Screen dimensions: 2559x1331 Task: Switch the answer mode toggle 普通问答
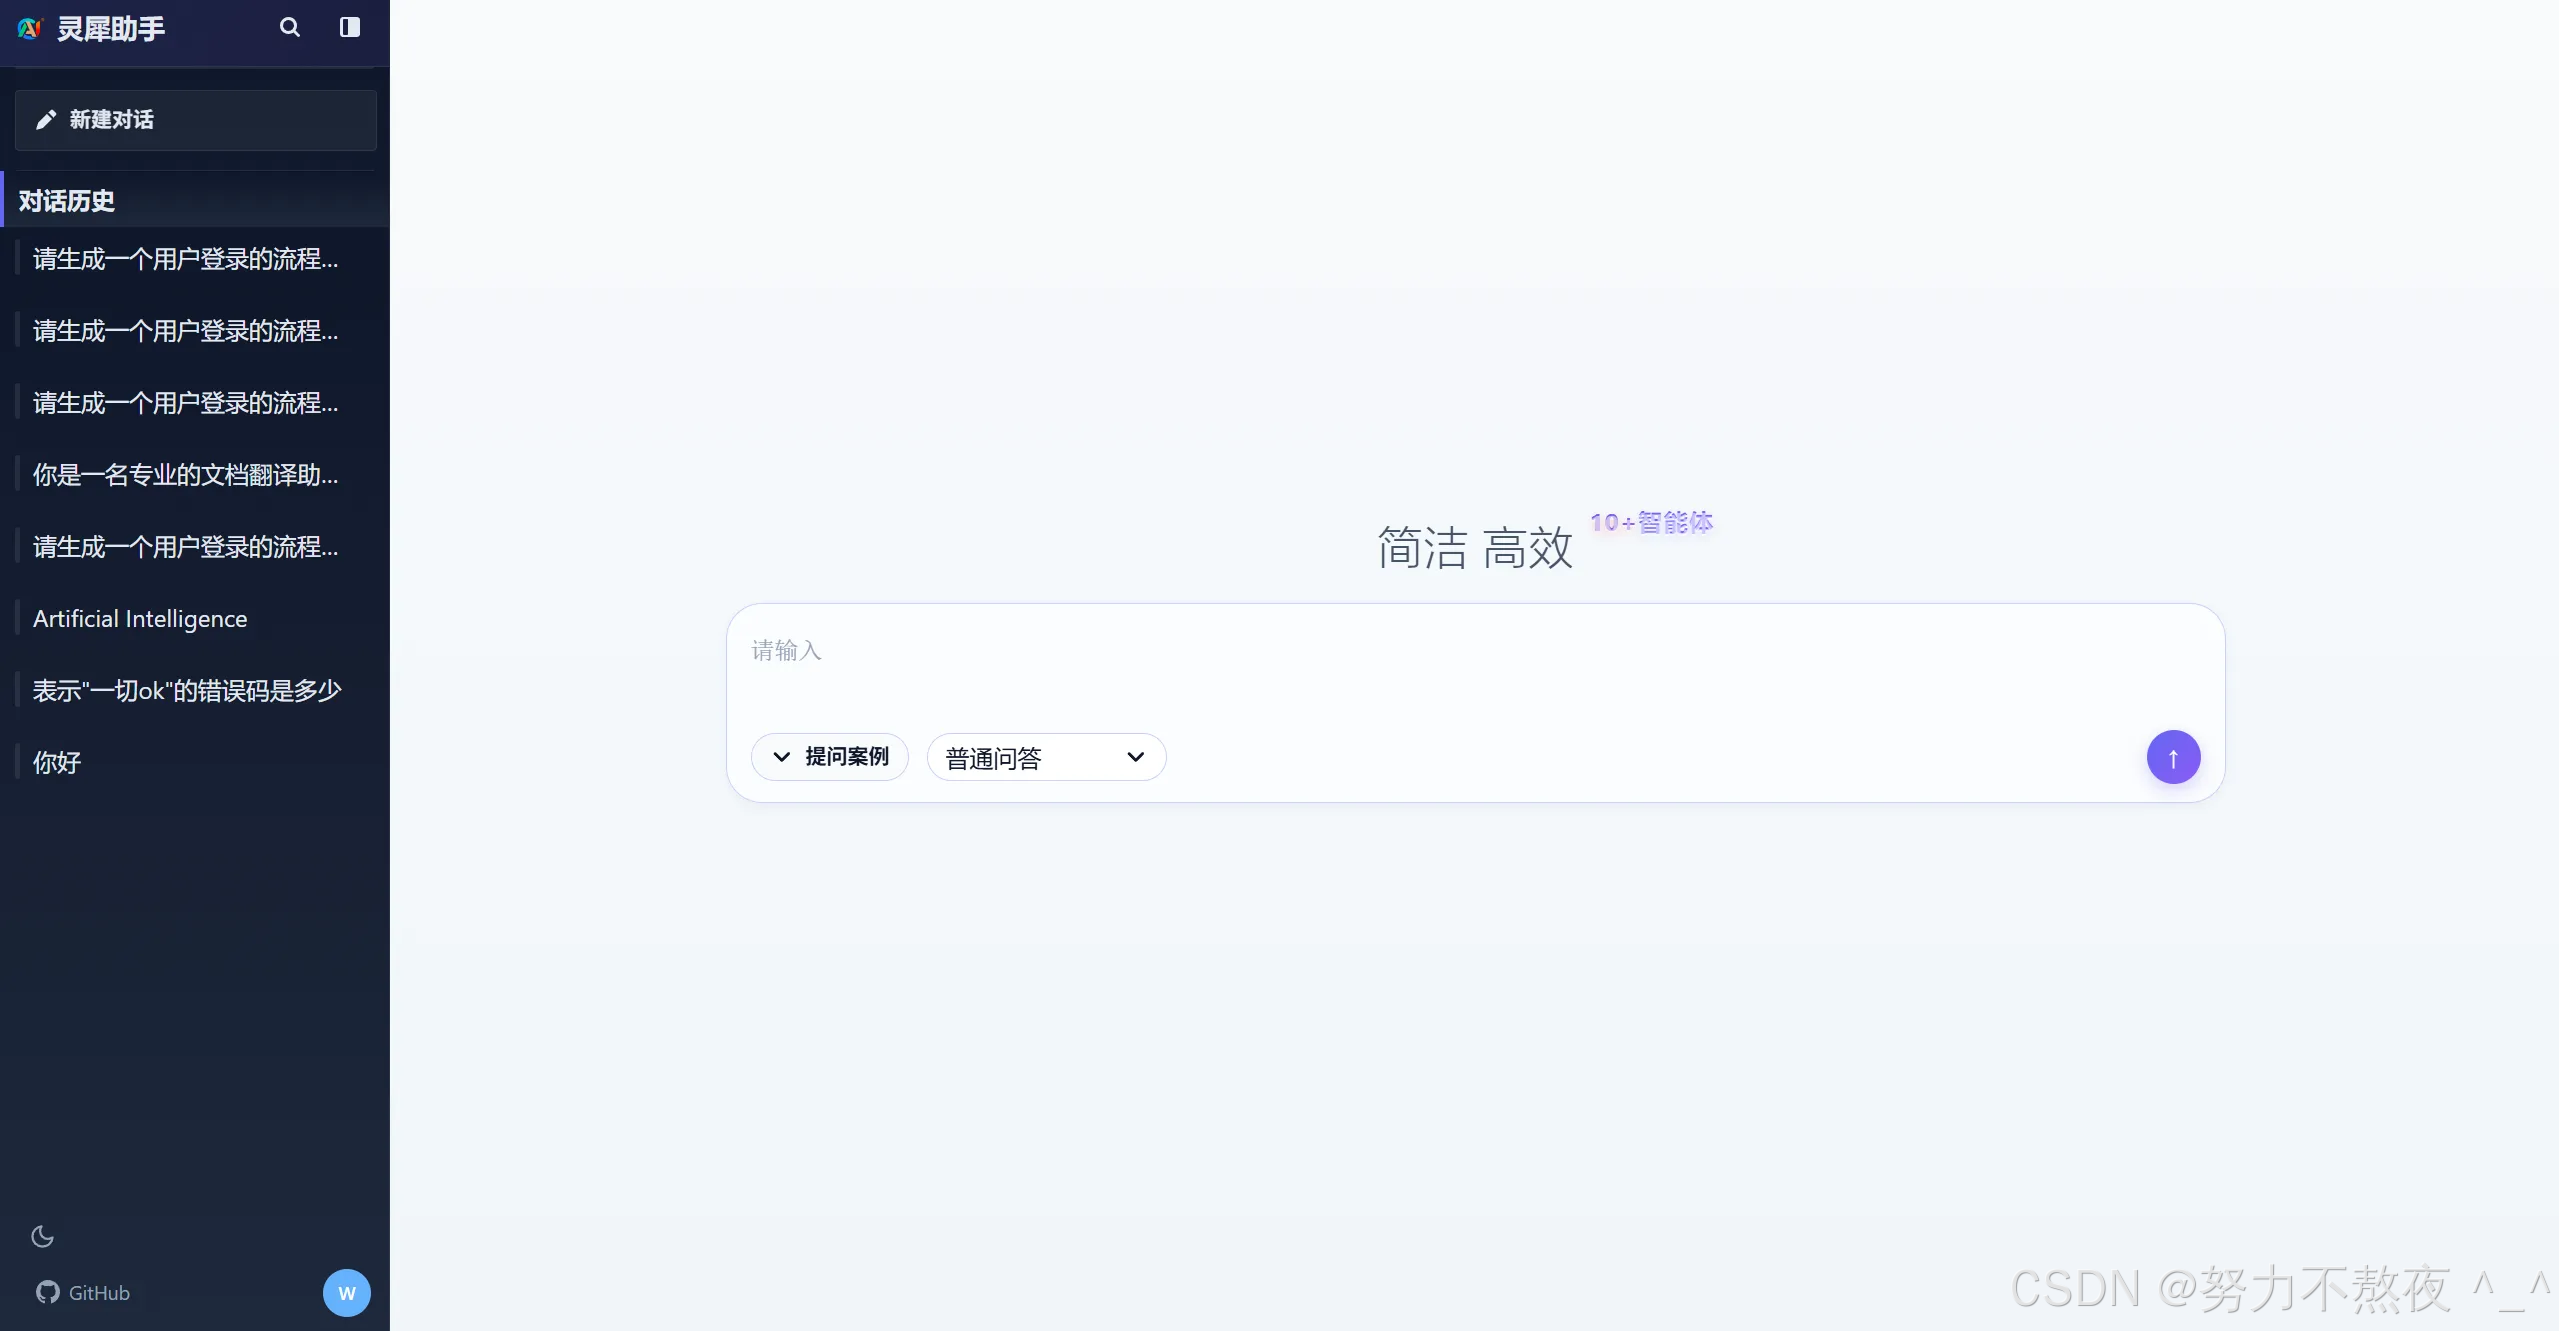pos(1044,757)
